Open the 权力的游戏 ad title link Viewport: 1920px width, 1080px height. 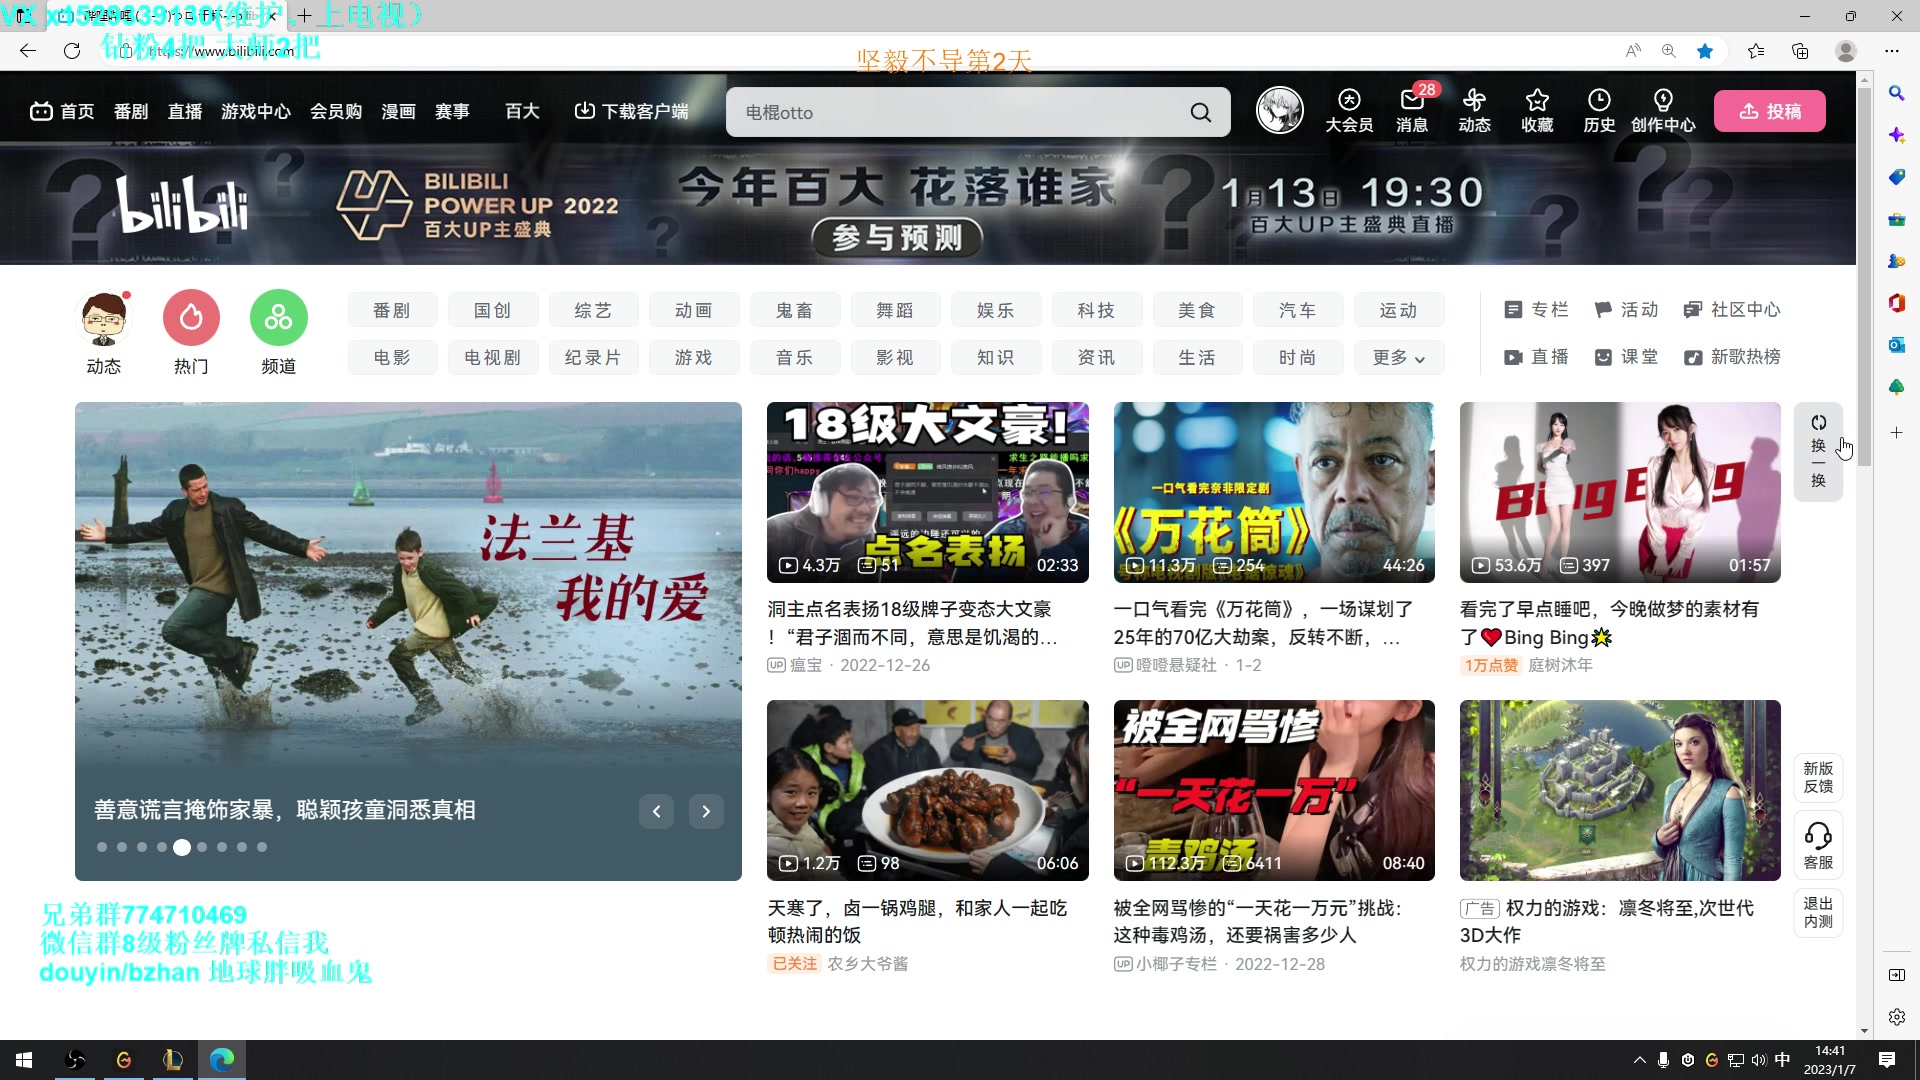point(1607,921)
